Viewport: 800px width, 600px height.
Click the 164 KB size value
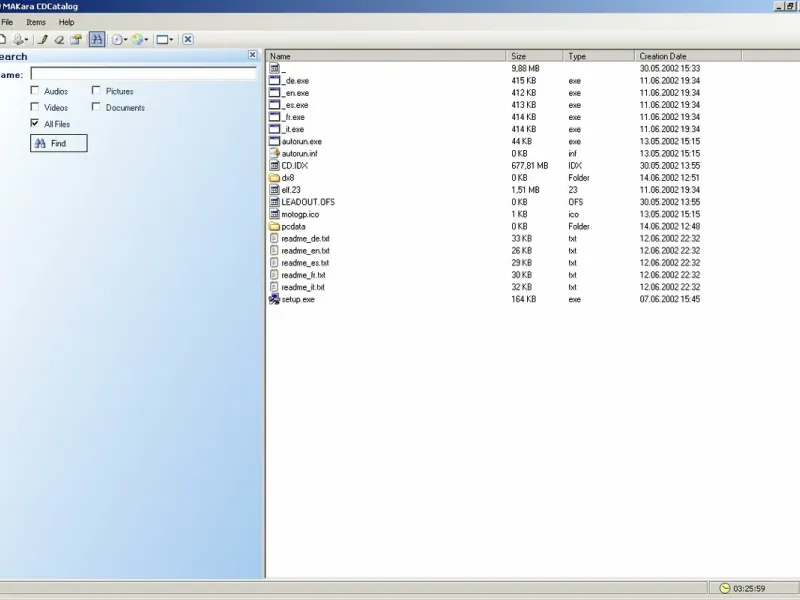[523, 299]
